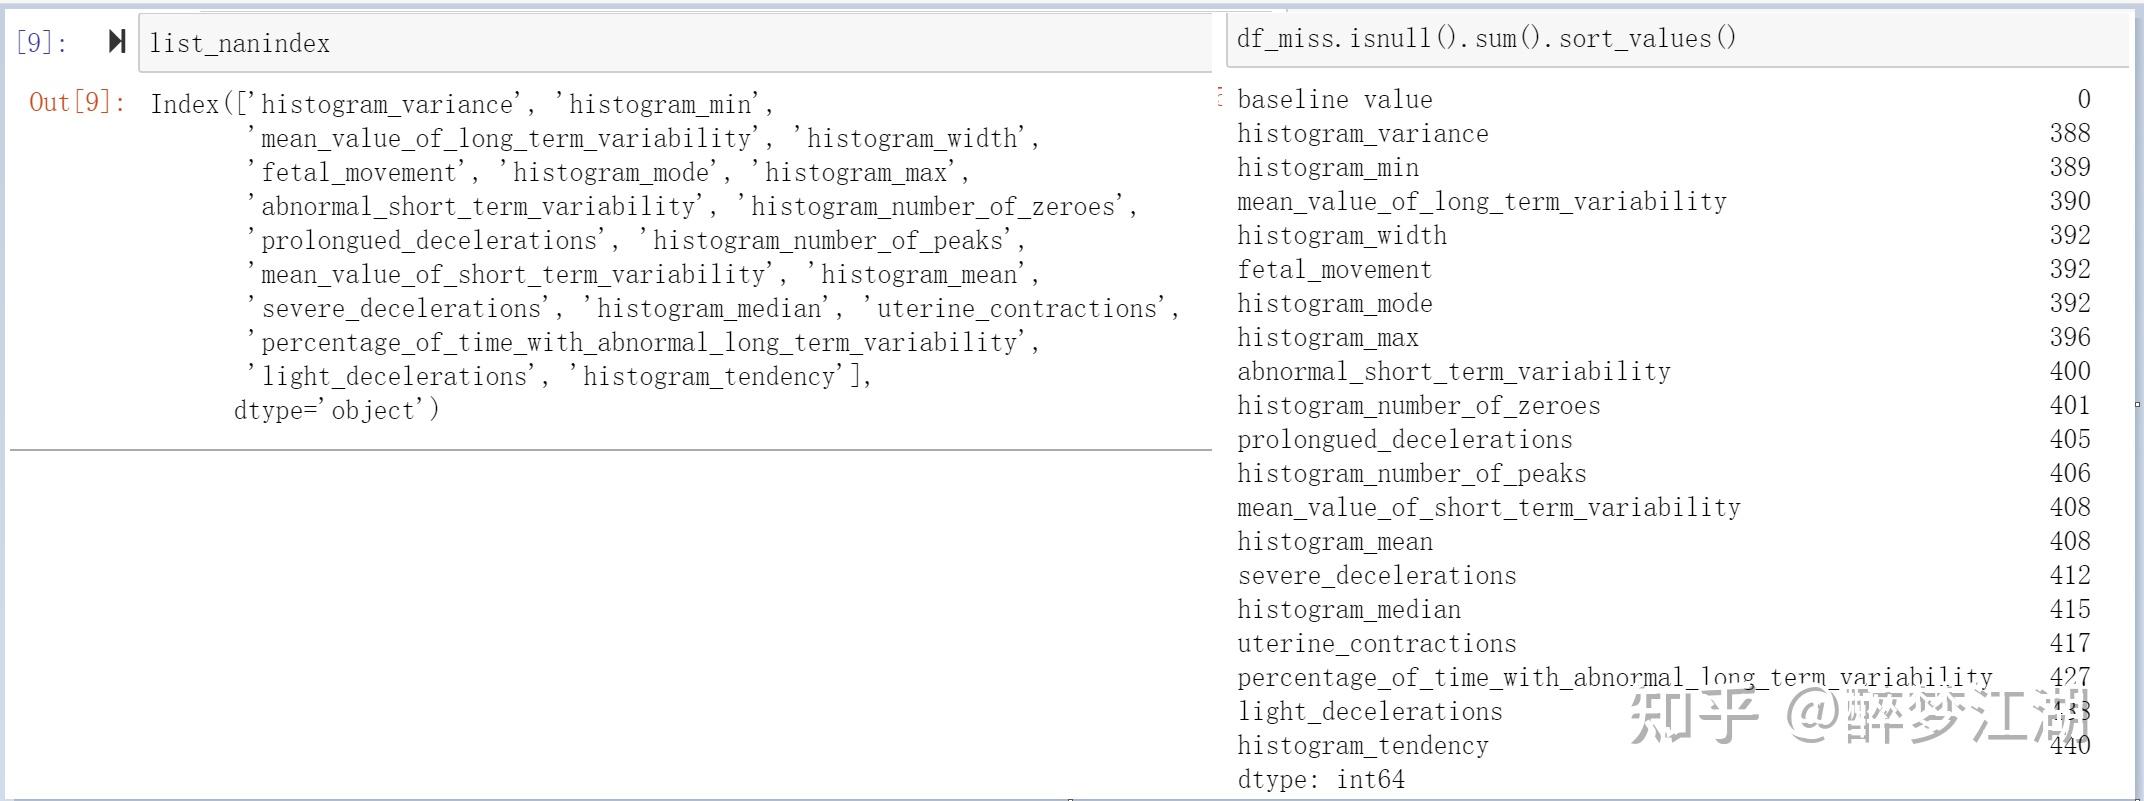Click the list_nanindex code input cell
The height and width of the screenshot is (801, 2144).
click(675, 43)
